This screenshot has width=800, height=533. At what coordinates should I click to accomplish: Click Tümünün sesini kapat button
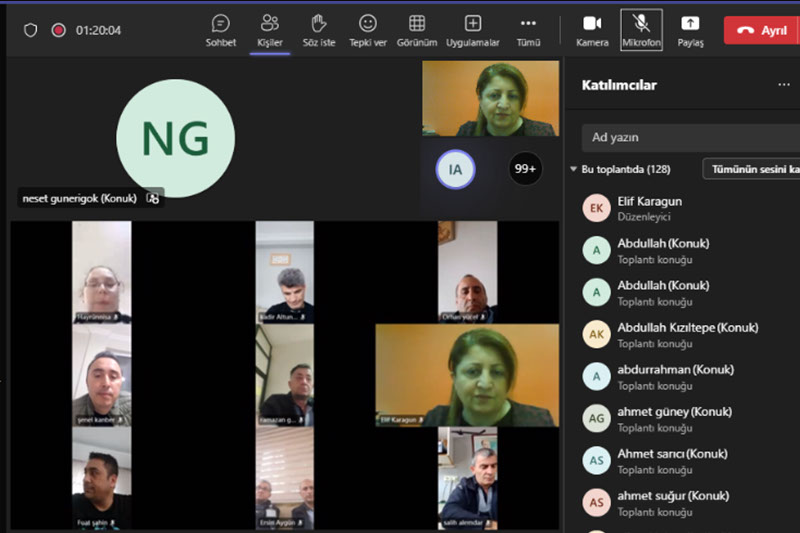pos(755,169)
